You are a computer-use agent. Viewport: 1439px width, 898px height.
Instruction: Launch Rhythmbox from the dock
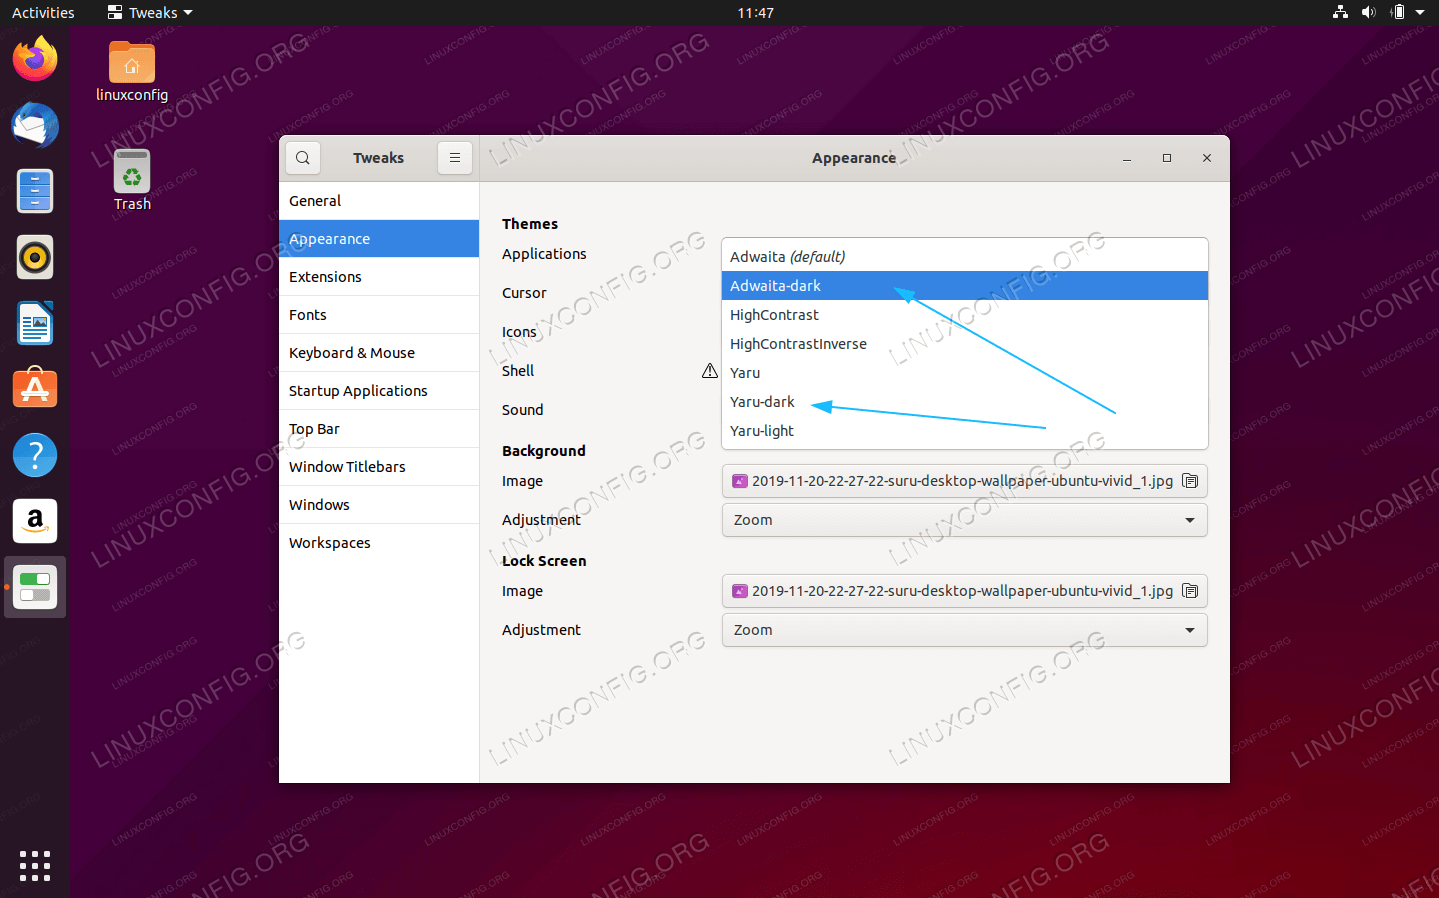click(35, 257)
